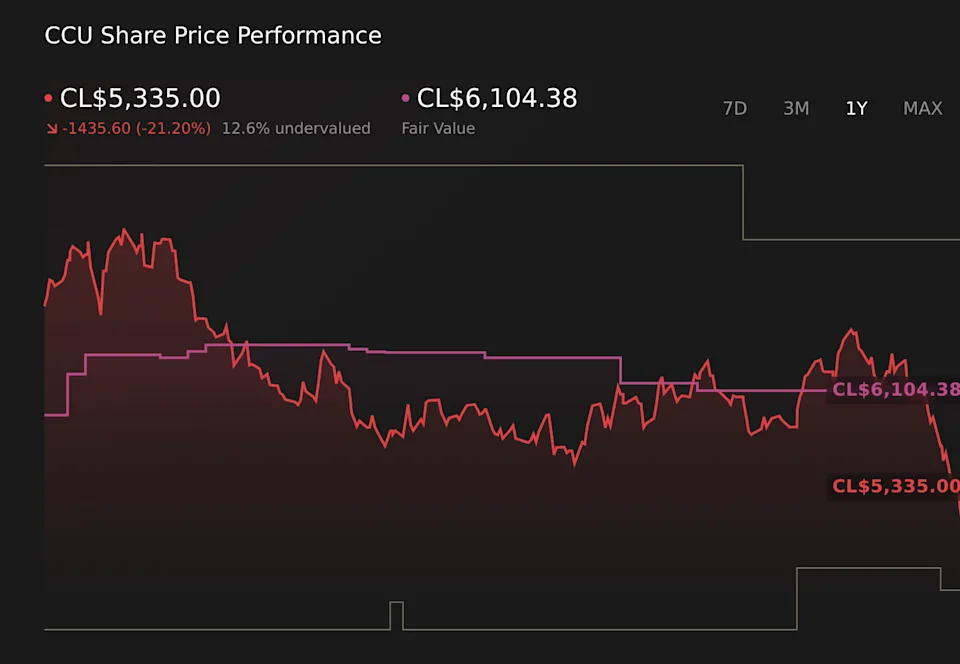Click red CL$5,335.00 label on the chart
Screen dimensions: 960x664
(895, 486)
